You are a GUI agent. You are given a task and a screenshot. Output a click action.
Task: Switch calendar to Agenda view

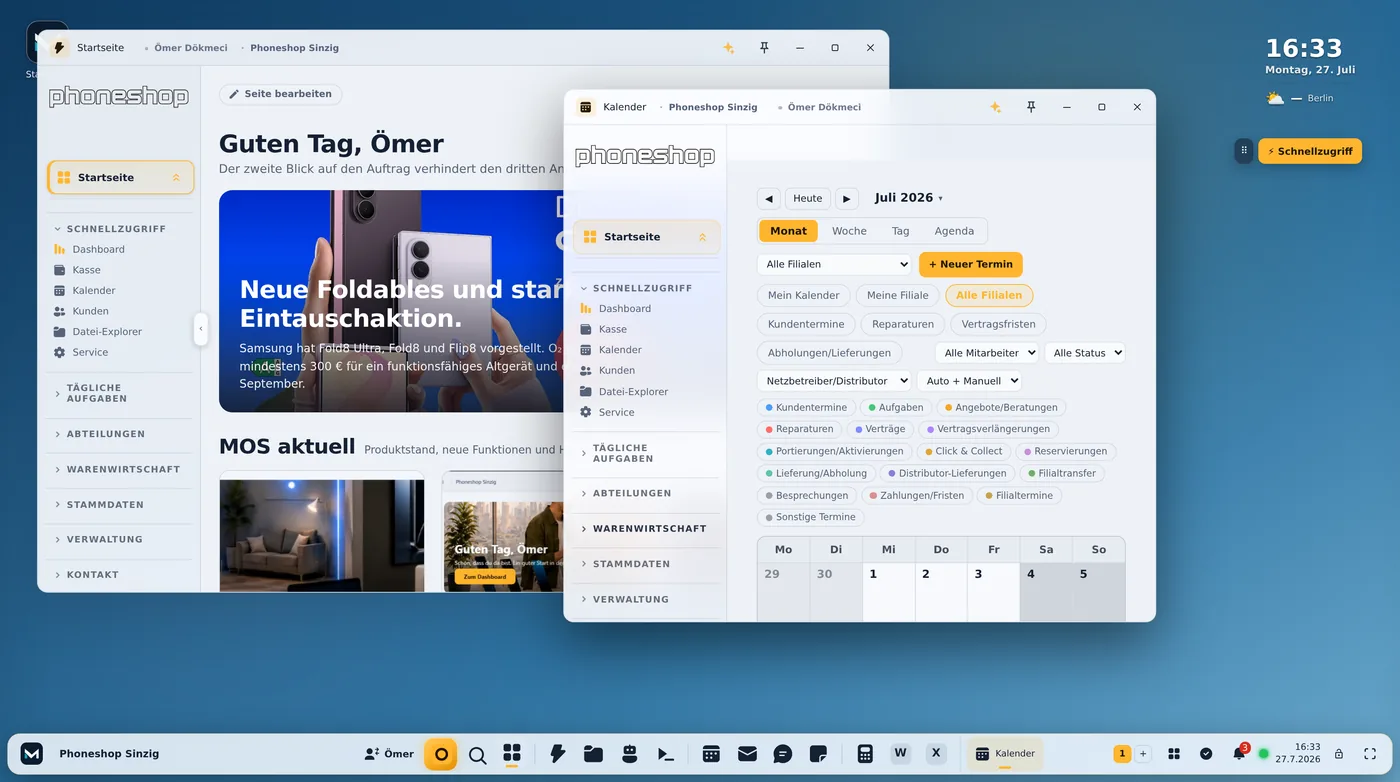coord(954,231)
